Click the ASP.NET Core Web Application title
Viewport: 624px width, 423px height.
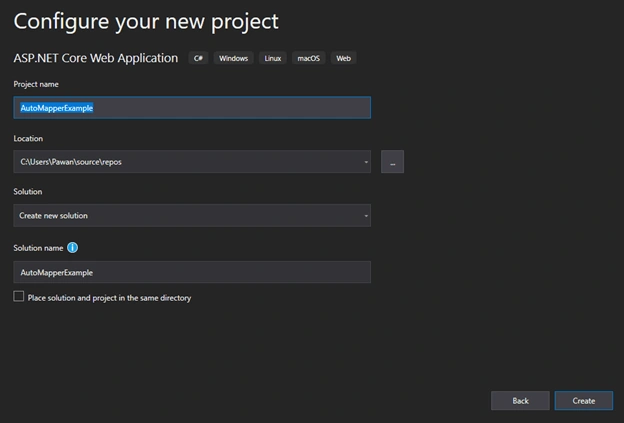click(96, 58)
